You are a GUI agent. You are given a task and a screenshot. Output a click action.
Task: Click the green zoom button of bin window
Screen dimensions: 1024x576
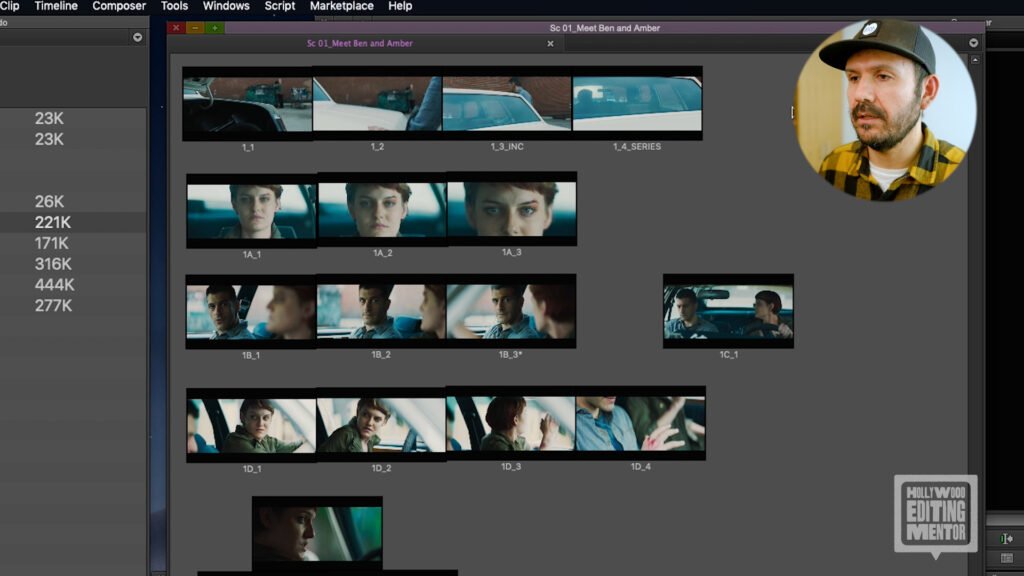(x=215, y=27)
